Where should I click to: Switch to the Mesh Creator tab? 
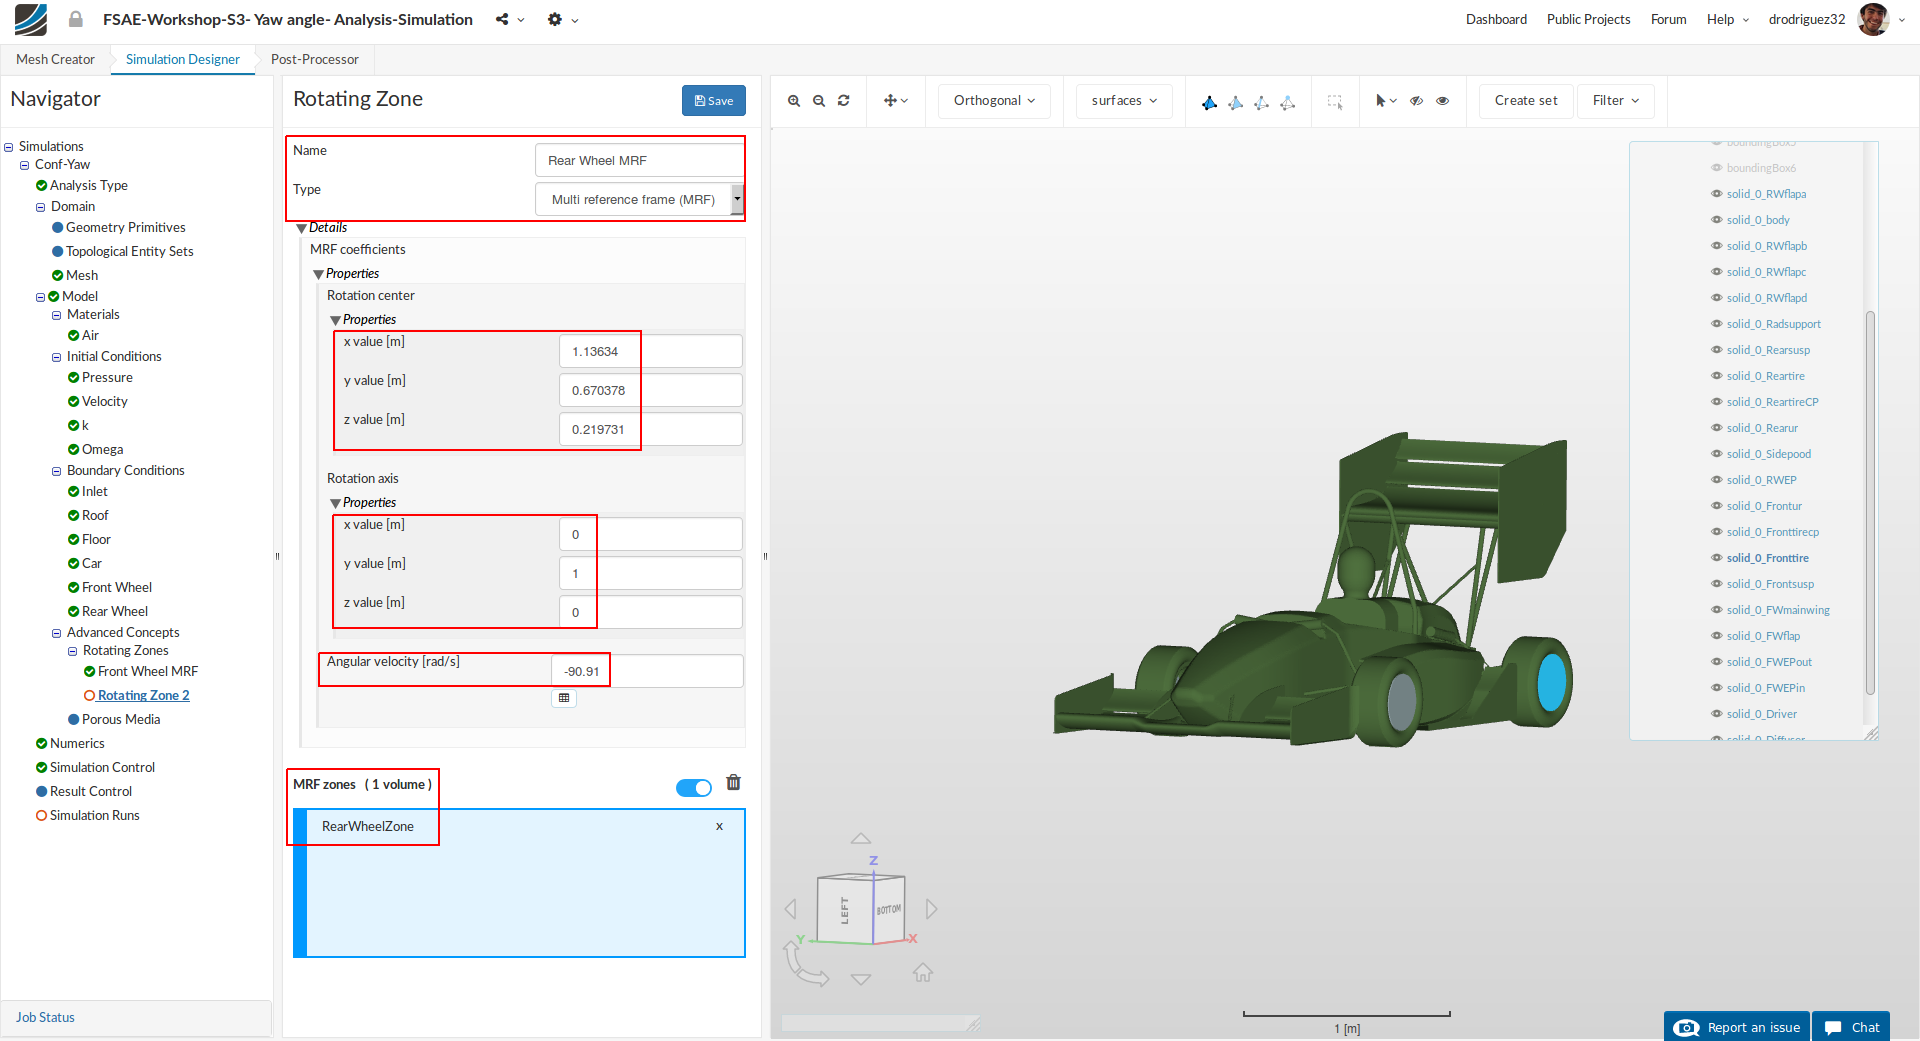55,59
